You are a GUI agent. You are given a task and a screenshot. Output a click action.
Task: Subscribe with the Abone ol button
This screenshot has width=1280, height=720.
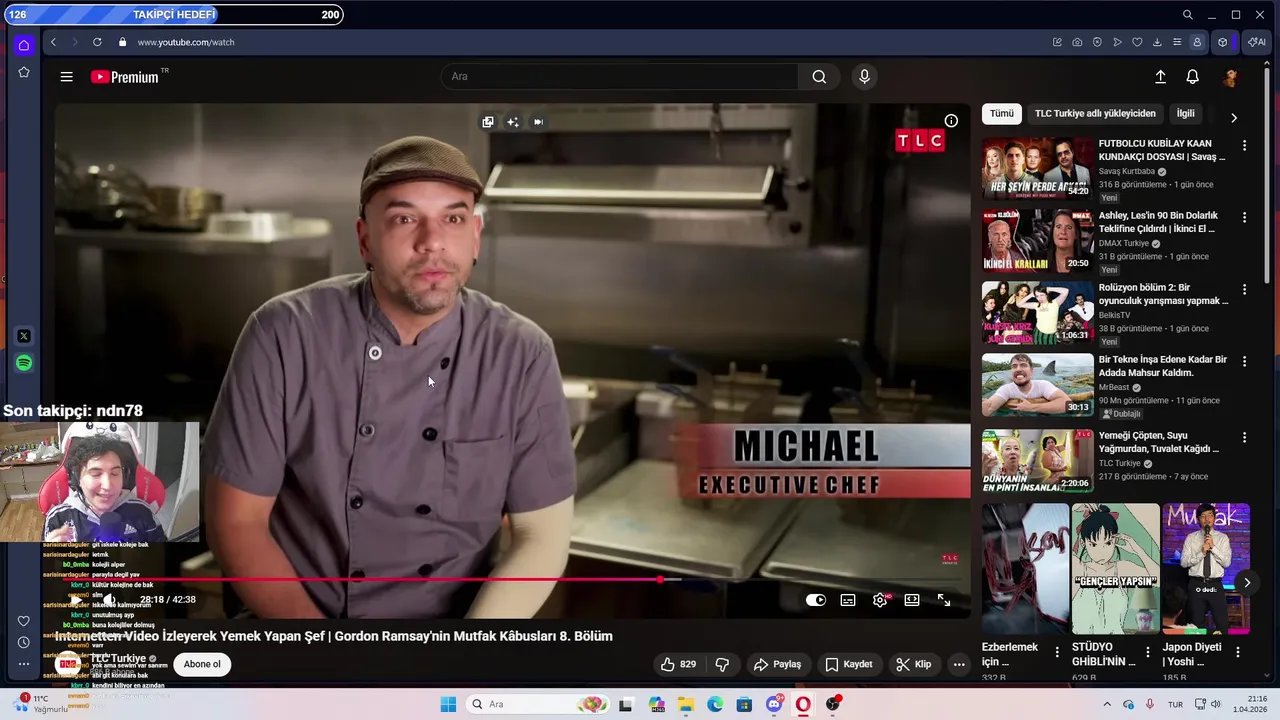click(202, 664)
